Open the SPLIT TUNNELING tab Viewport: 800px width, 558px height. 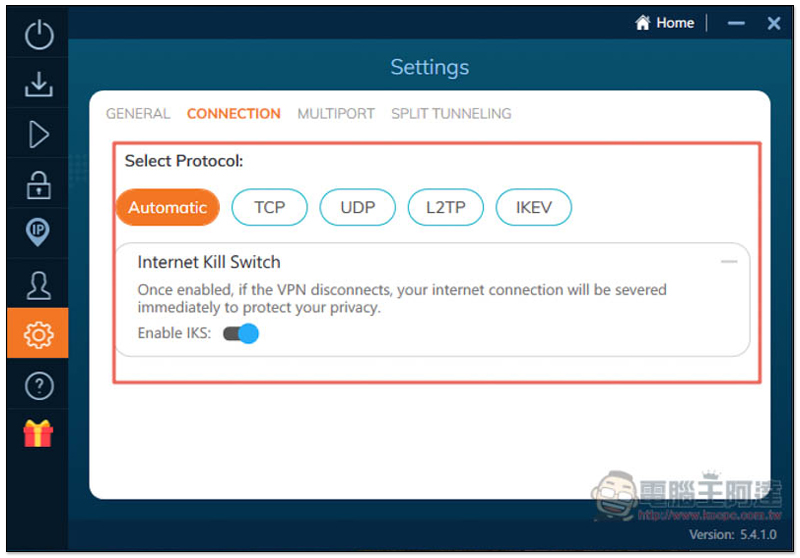451,114
